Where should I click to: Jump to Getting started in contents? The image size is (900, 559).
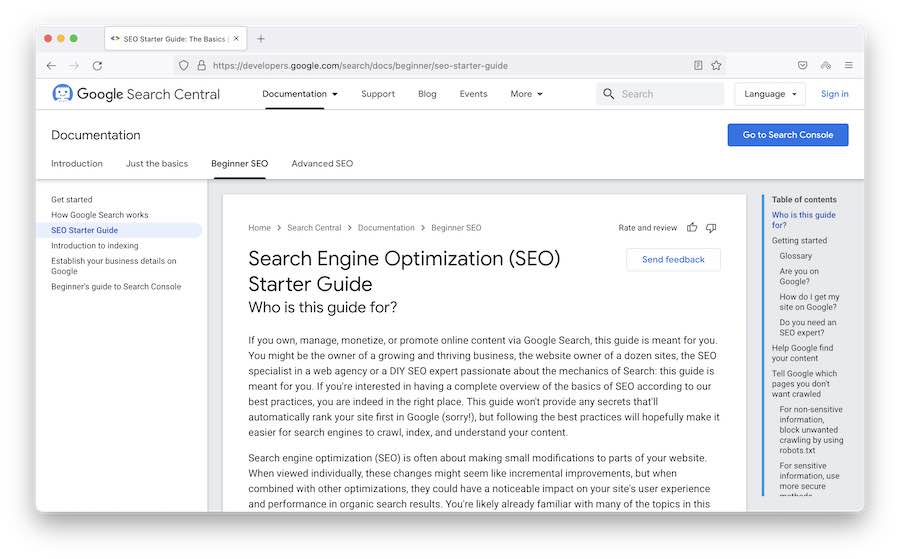pyautogui.click(x=799, y=240)
